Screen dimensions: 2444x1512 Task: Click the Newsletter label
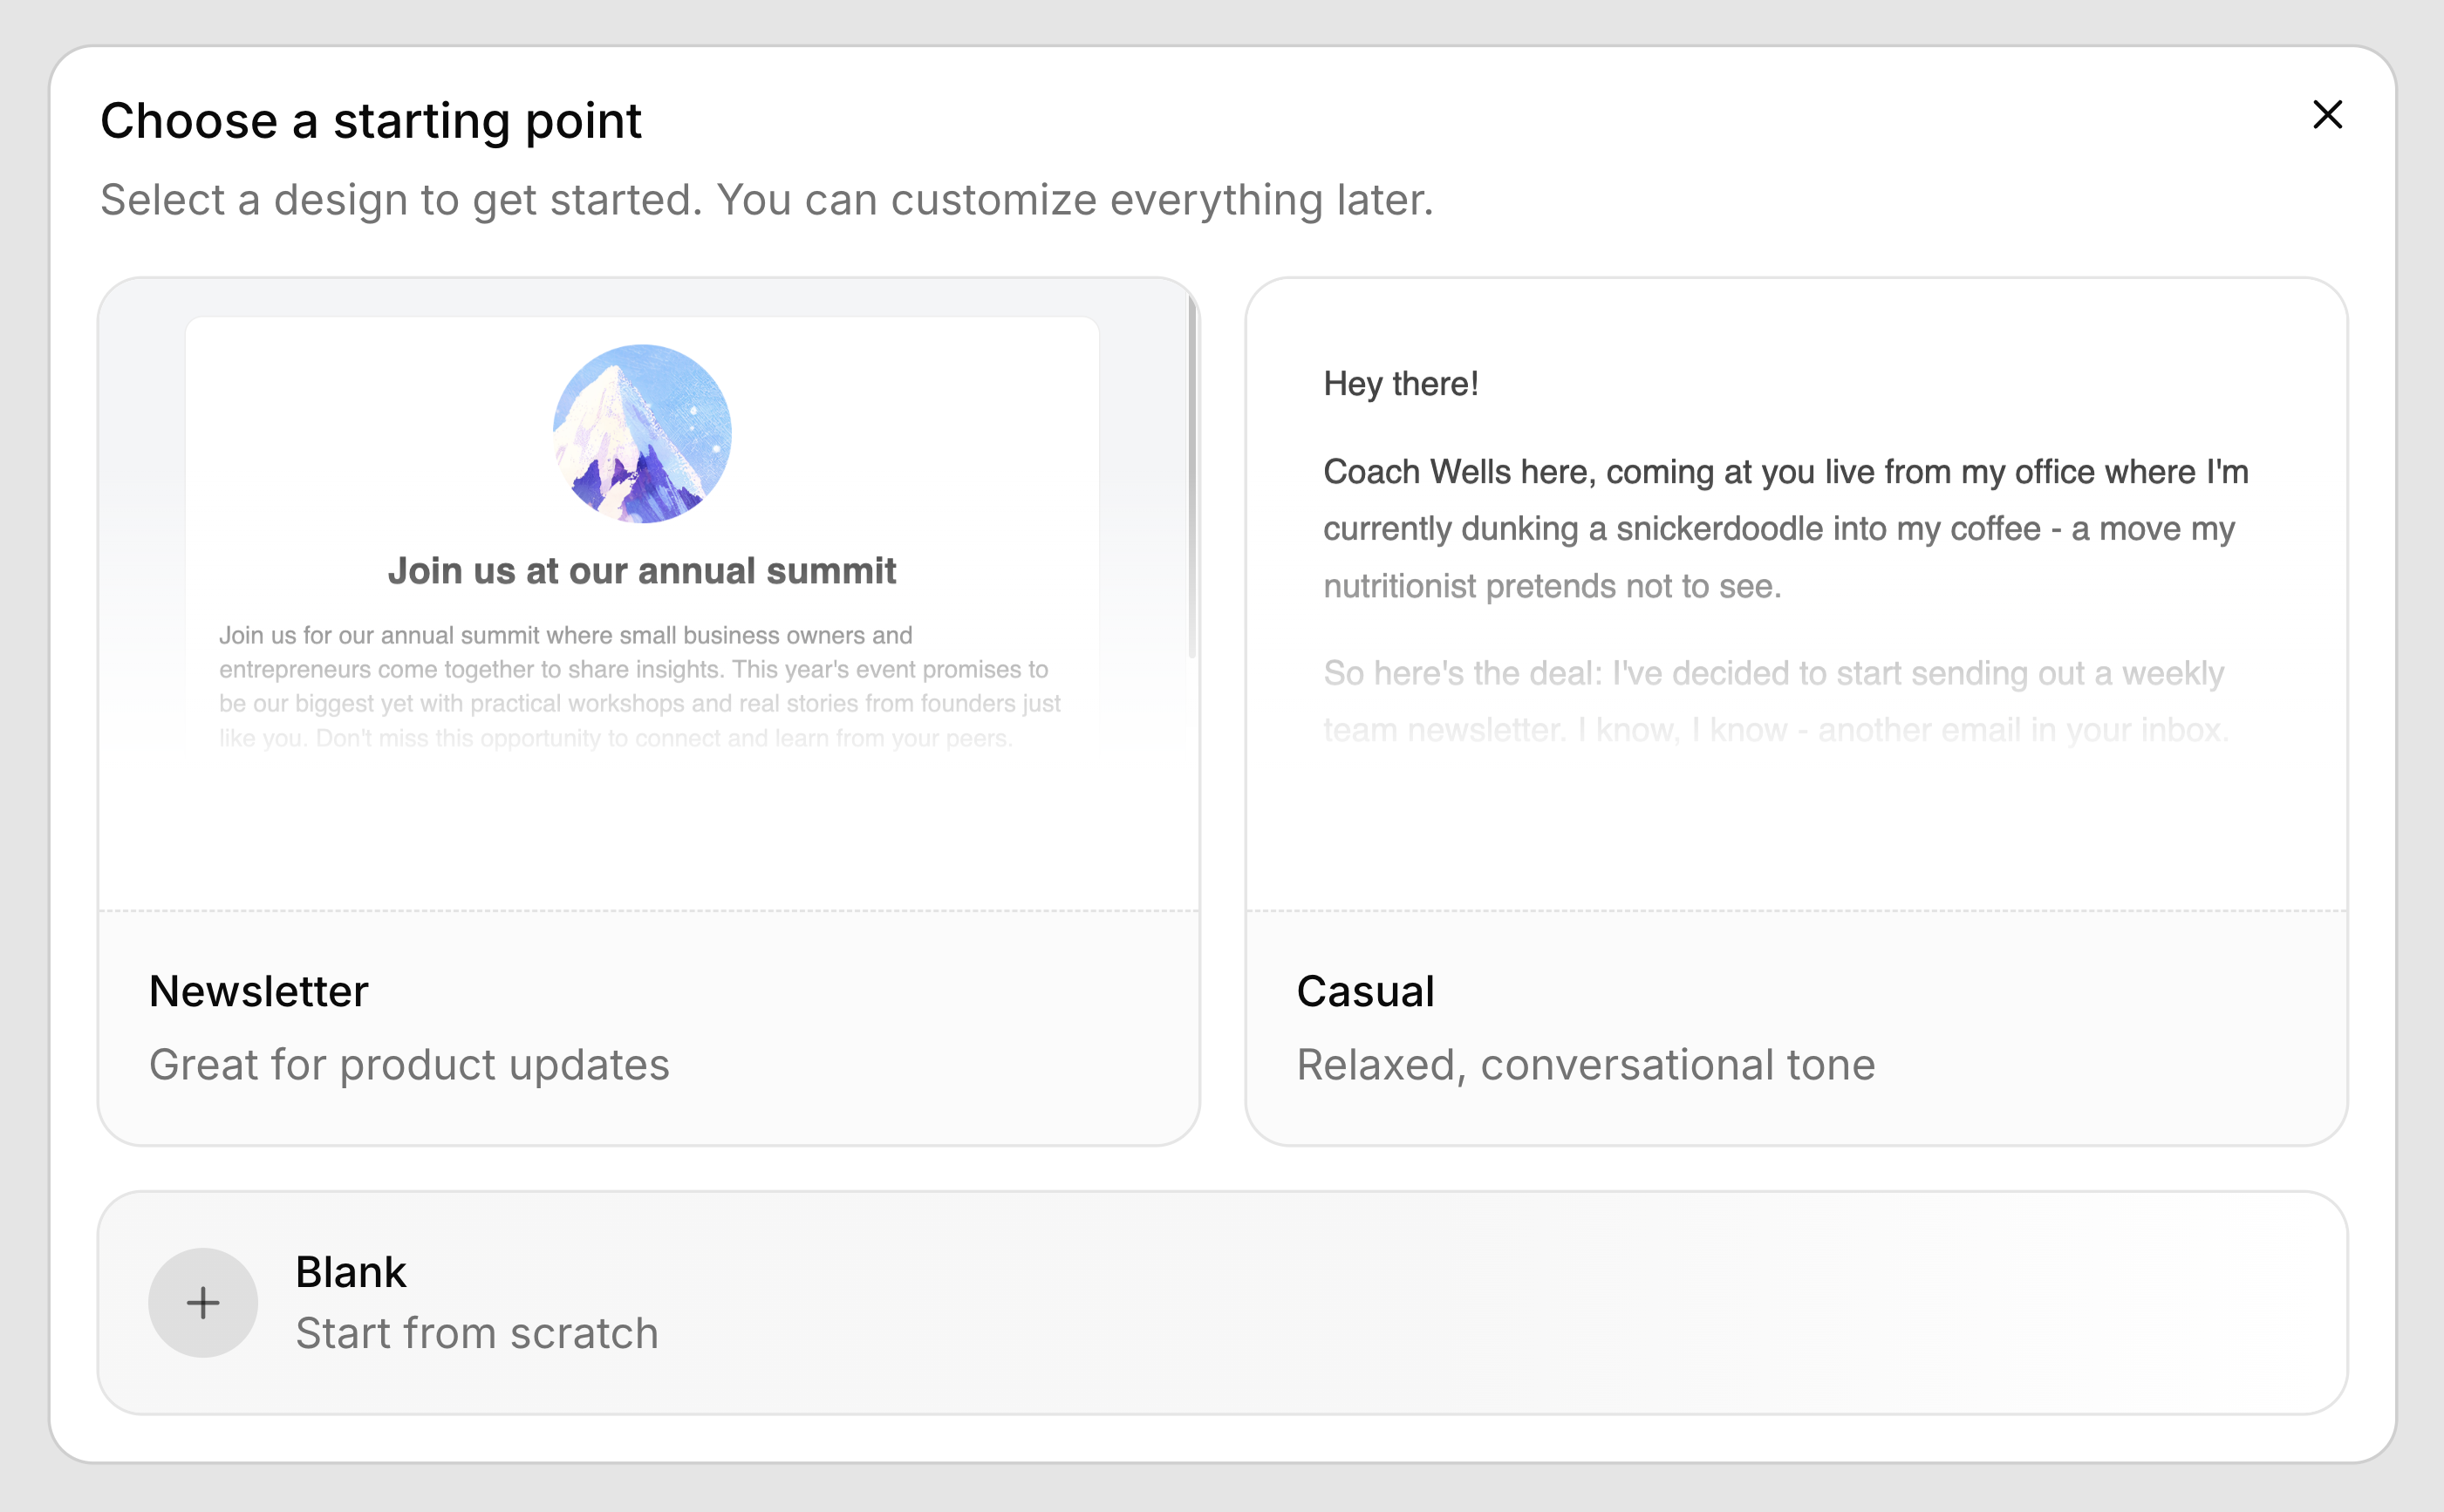[258, 991]
